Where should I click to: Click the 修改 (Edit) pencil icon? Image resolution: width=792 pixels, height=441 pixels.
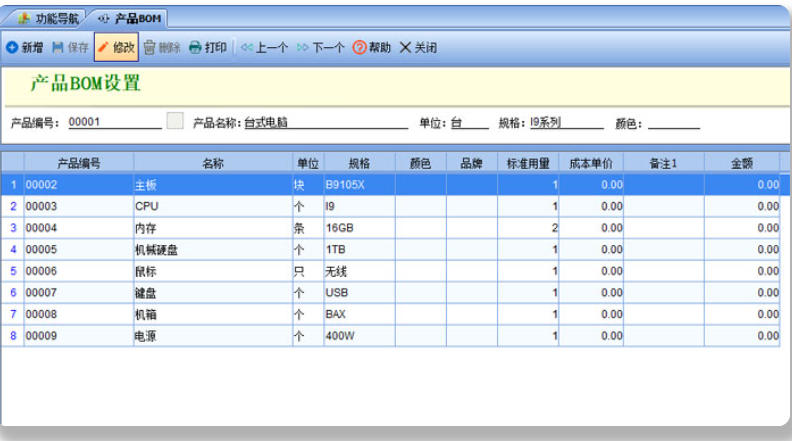coord(104,48)
